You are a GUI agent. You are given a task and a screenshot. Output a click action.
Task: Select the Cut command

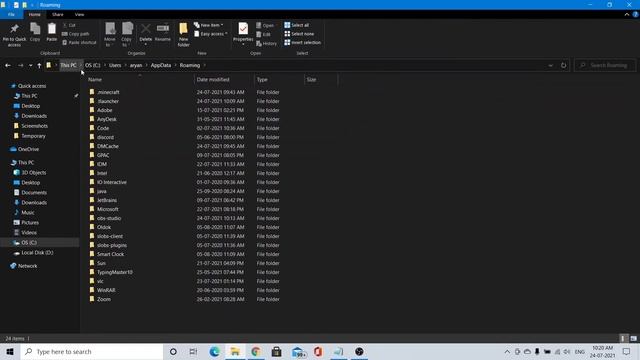[x=69, y=25]
